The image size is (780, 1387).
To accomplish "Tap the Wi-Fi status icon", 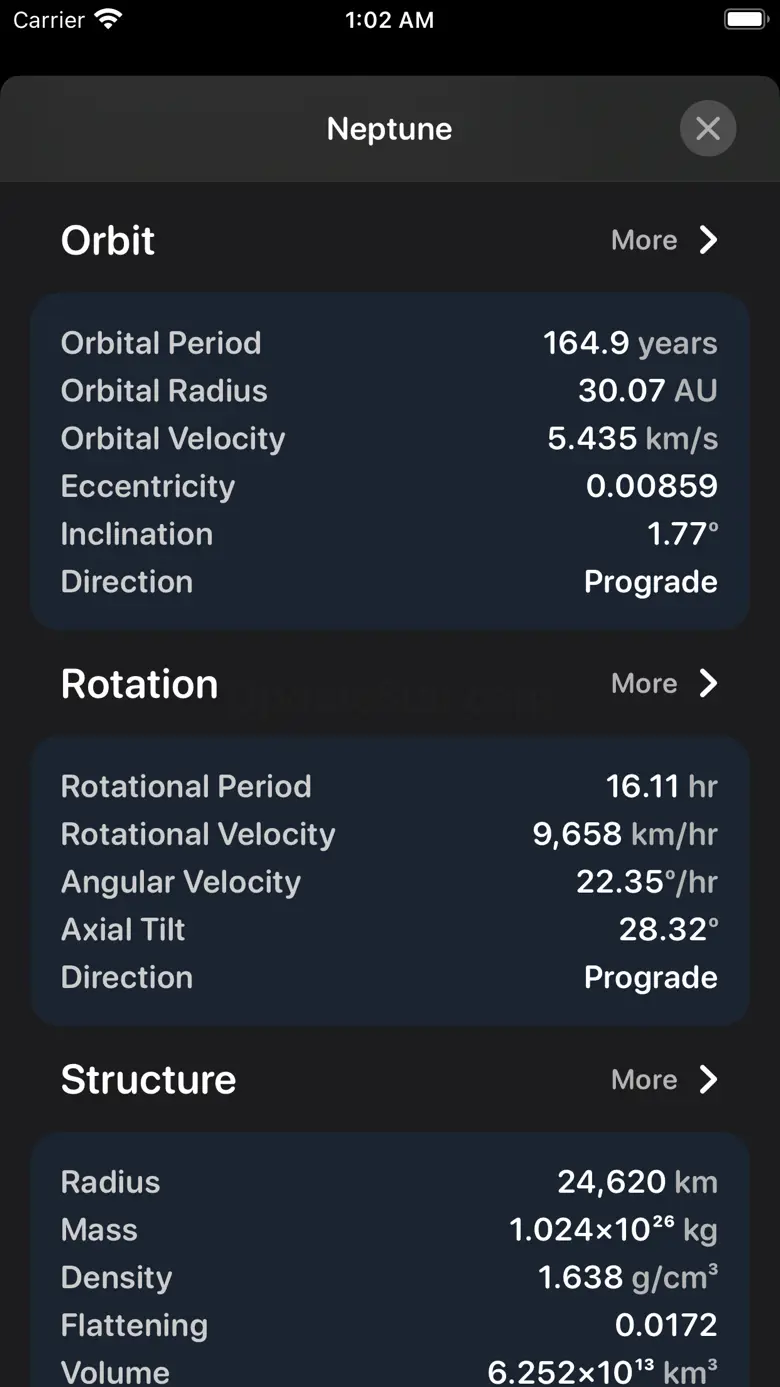I will click(x=107, y=20).
